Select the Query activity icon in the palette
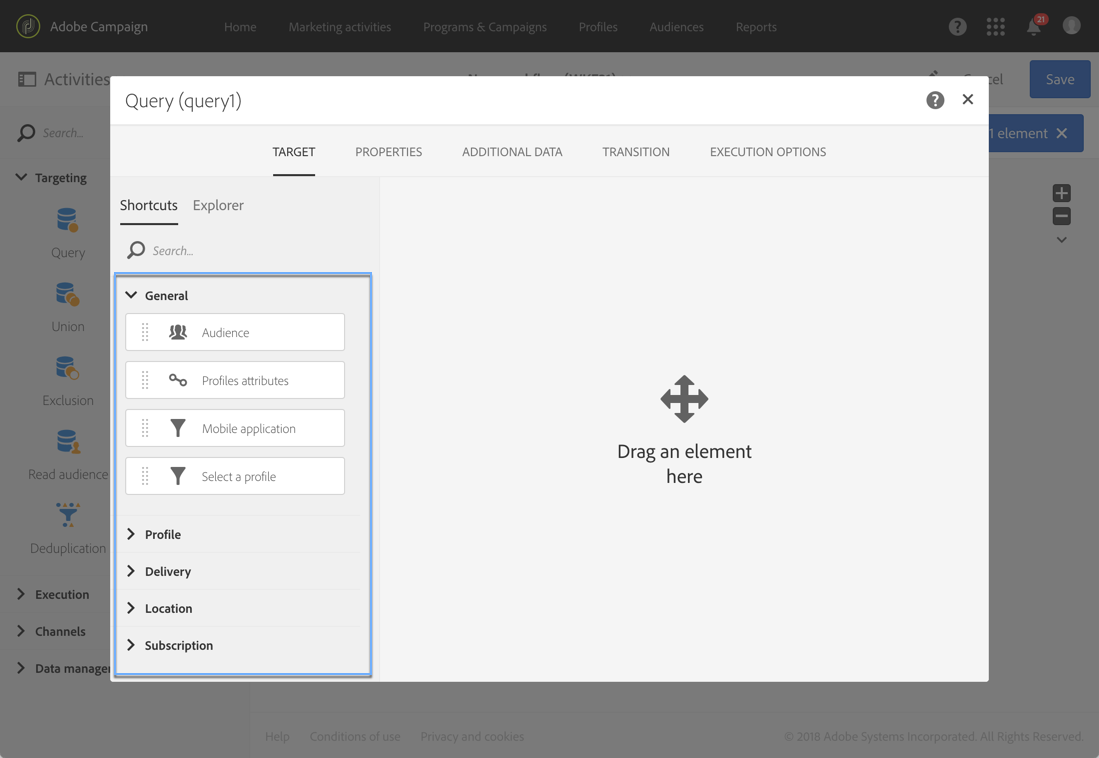The width and height of the screenshot is (1099, 758). click(x=67, y=220)
